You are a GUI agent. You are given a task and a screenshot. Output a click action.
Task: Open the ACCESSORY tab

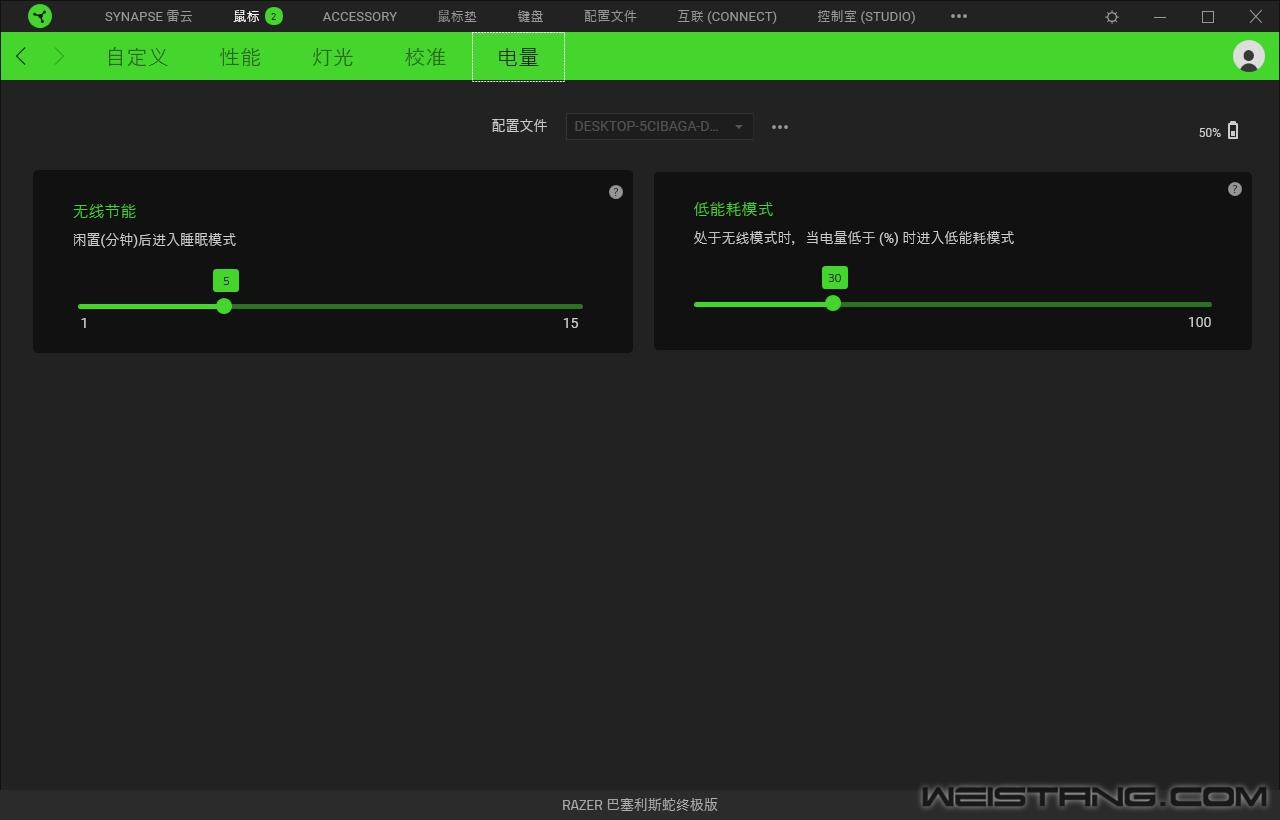tap(360, 16)
